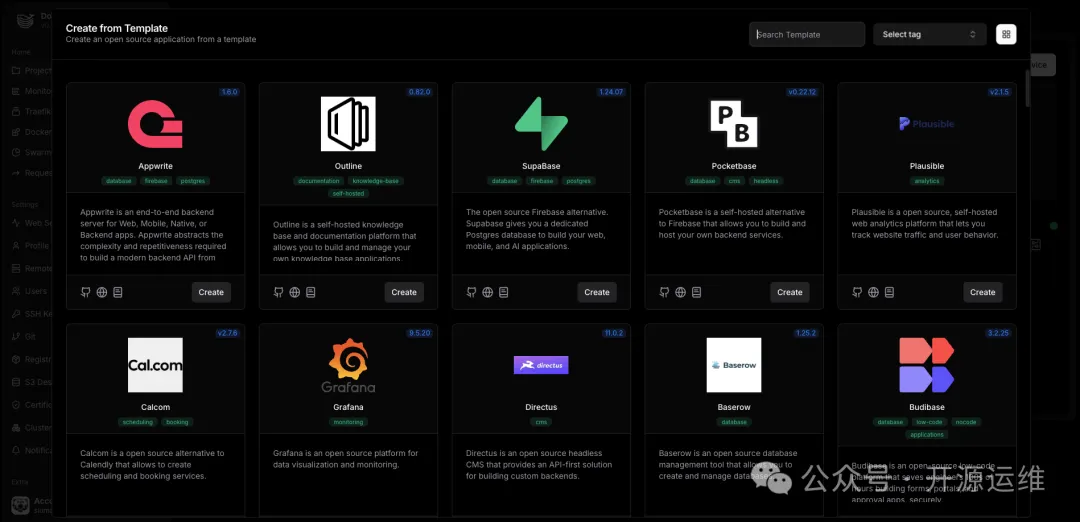Screen dimensions: 1080x522
Task: Open Outline website globe icon
Action: pos(295,292)
